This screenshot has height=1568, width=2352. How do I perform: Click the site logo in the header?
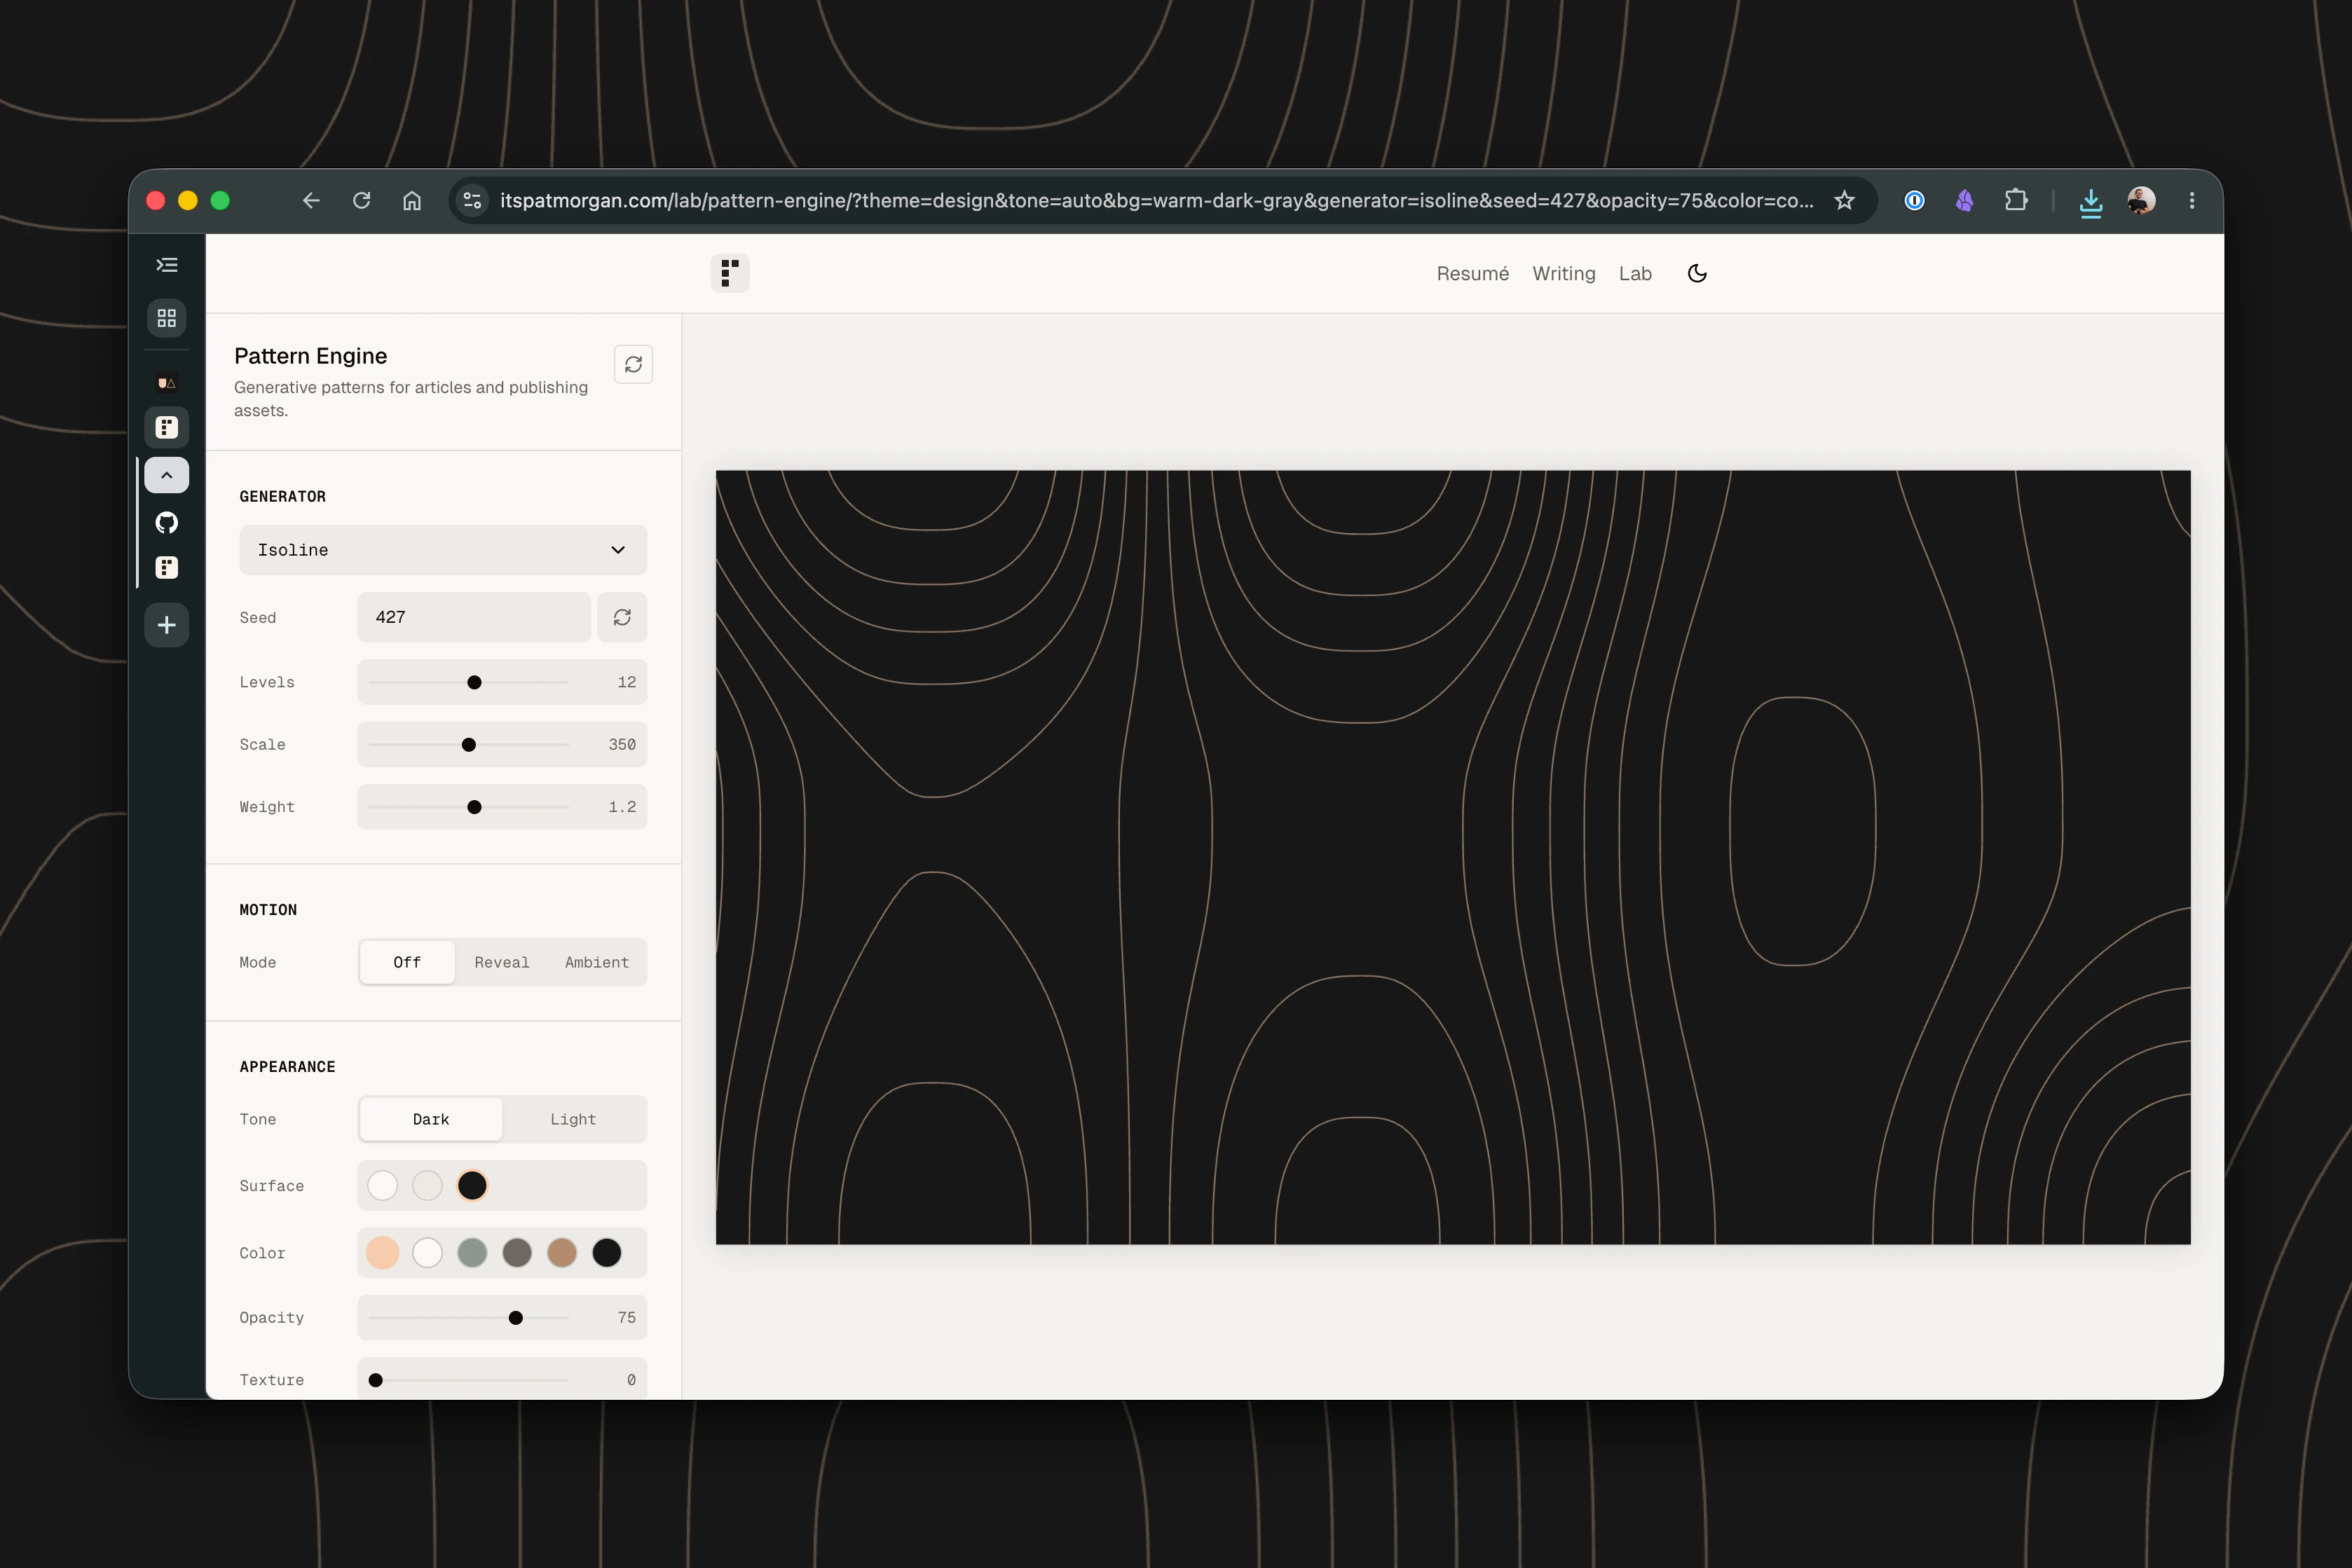730,273
